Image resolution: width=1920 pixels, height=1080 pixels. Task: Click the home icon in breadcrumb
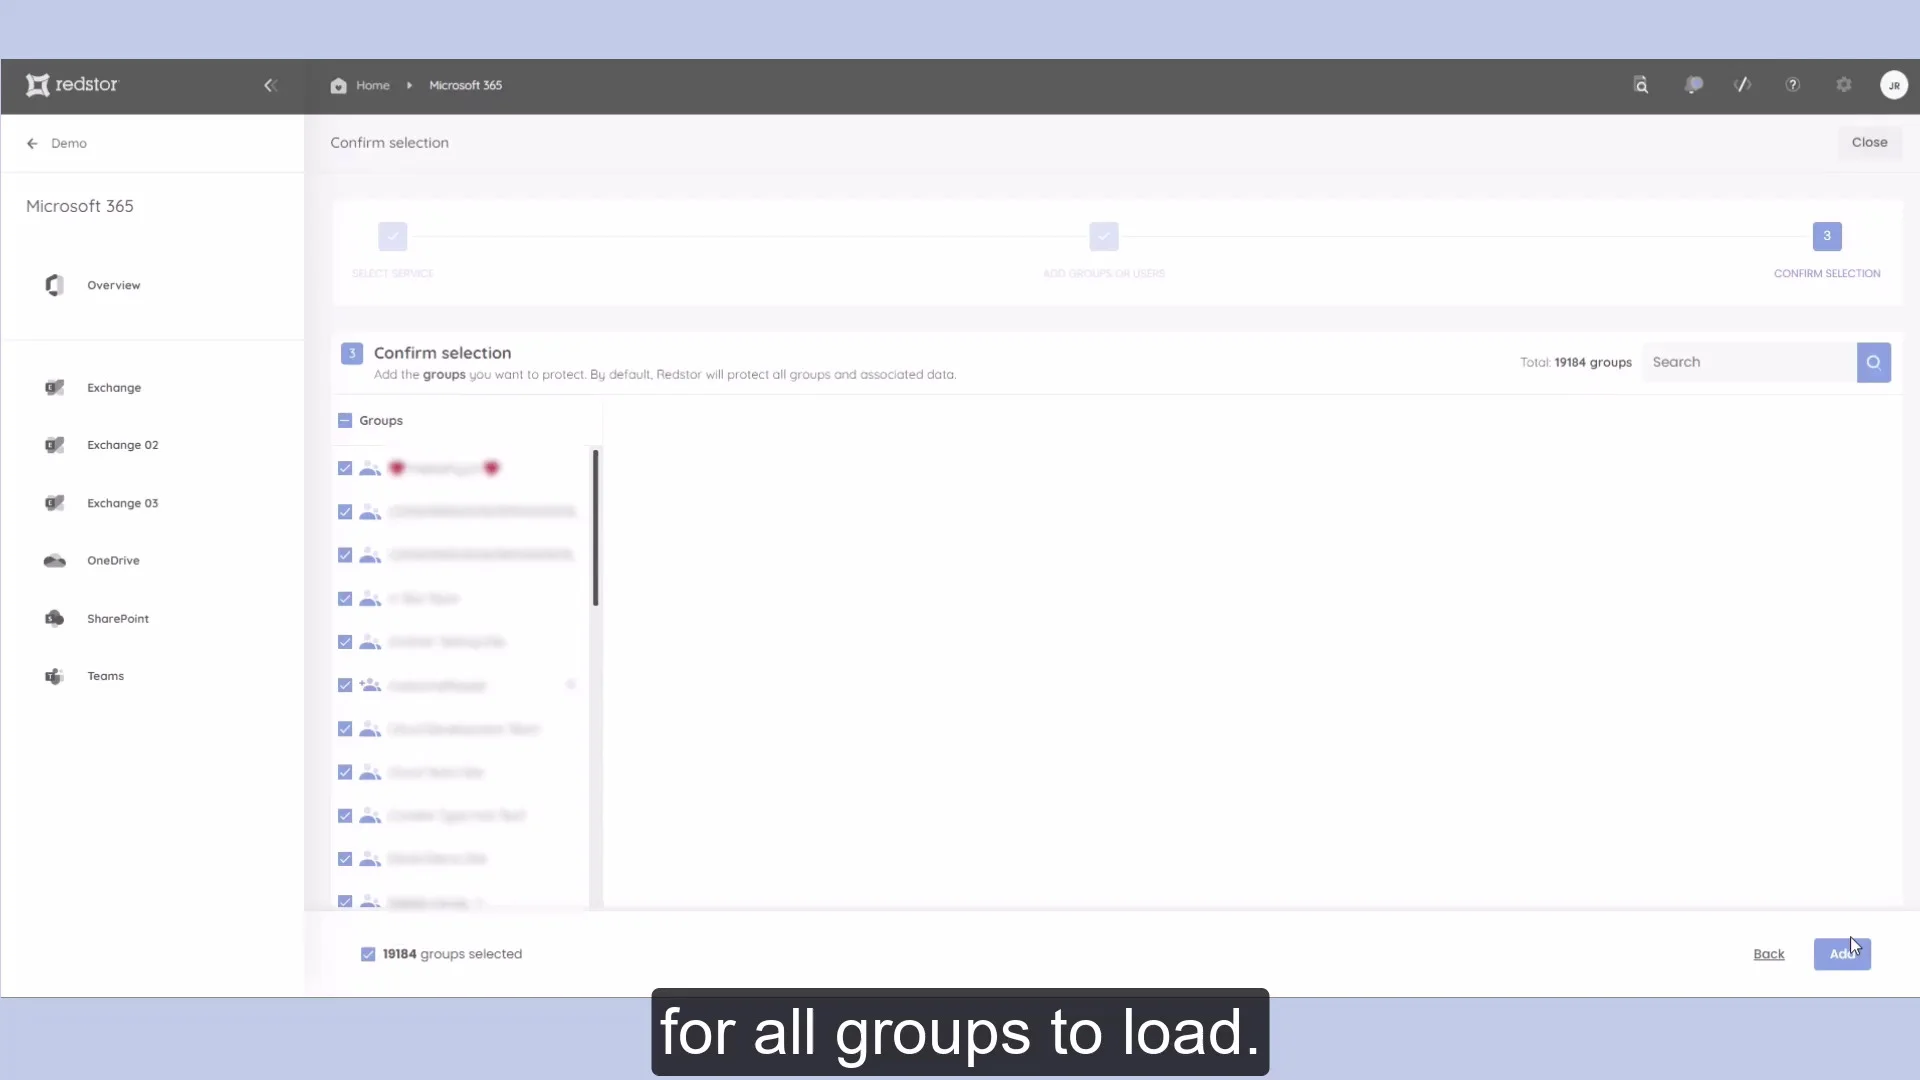pos(339,86)
